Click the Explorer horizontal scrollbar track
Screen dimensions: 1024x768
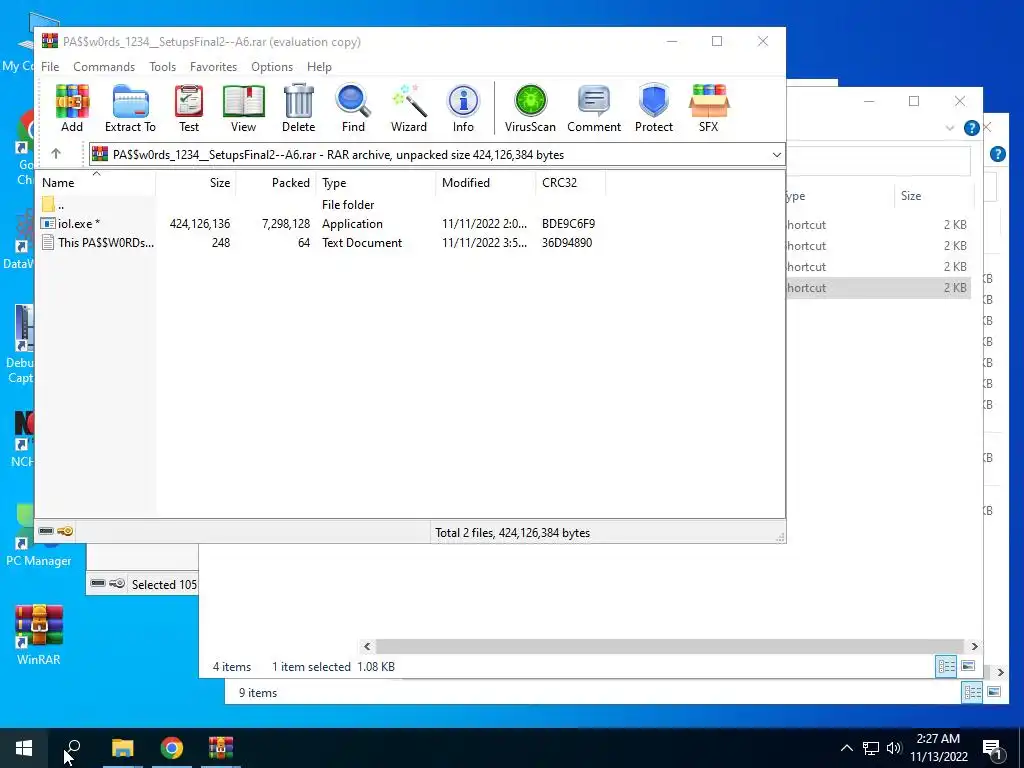(670, 646)
